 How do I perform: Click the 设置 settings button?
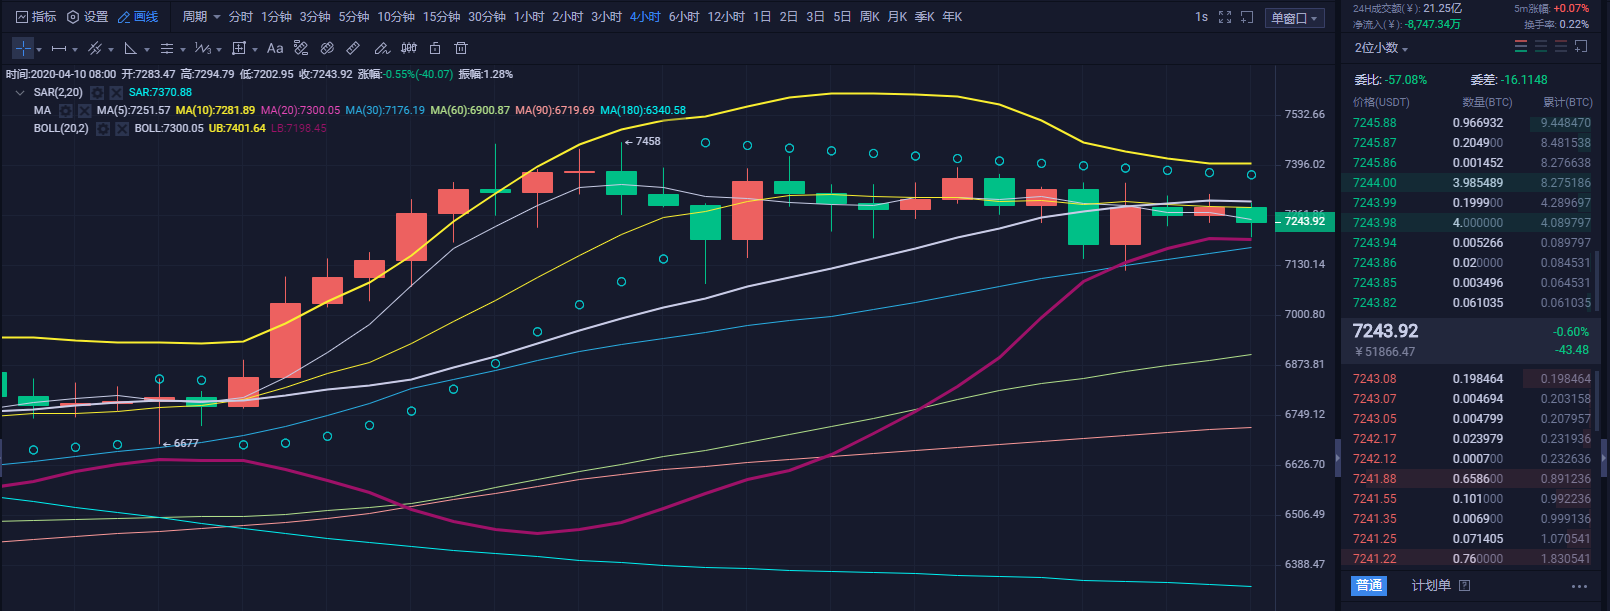[87, 17]
